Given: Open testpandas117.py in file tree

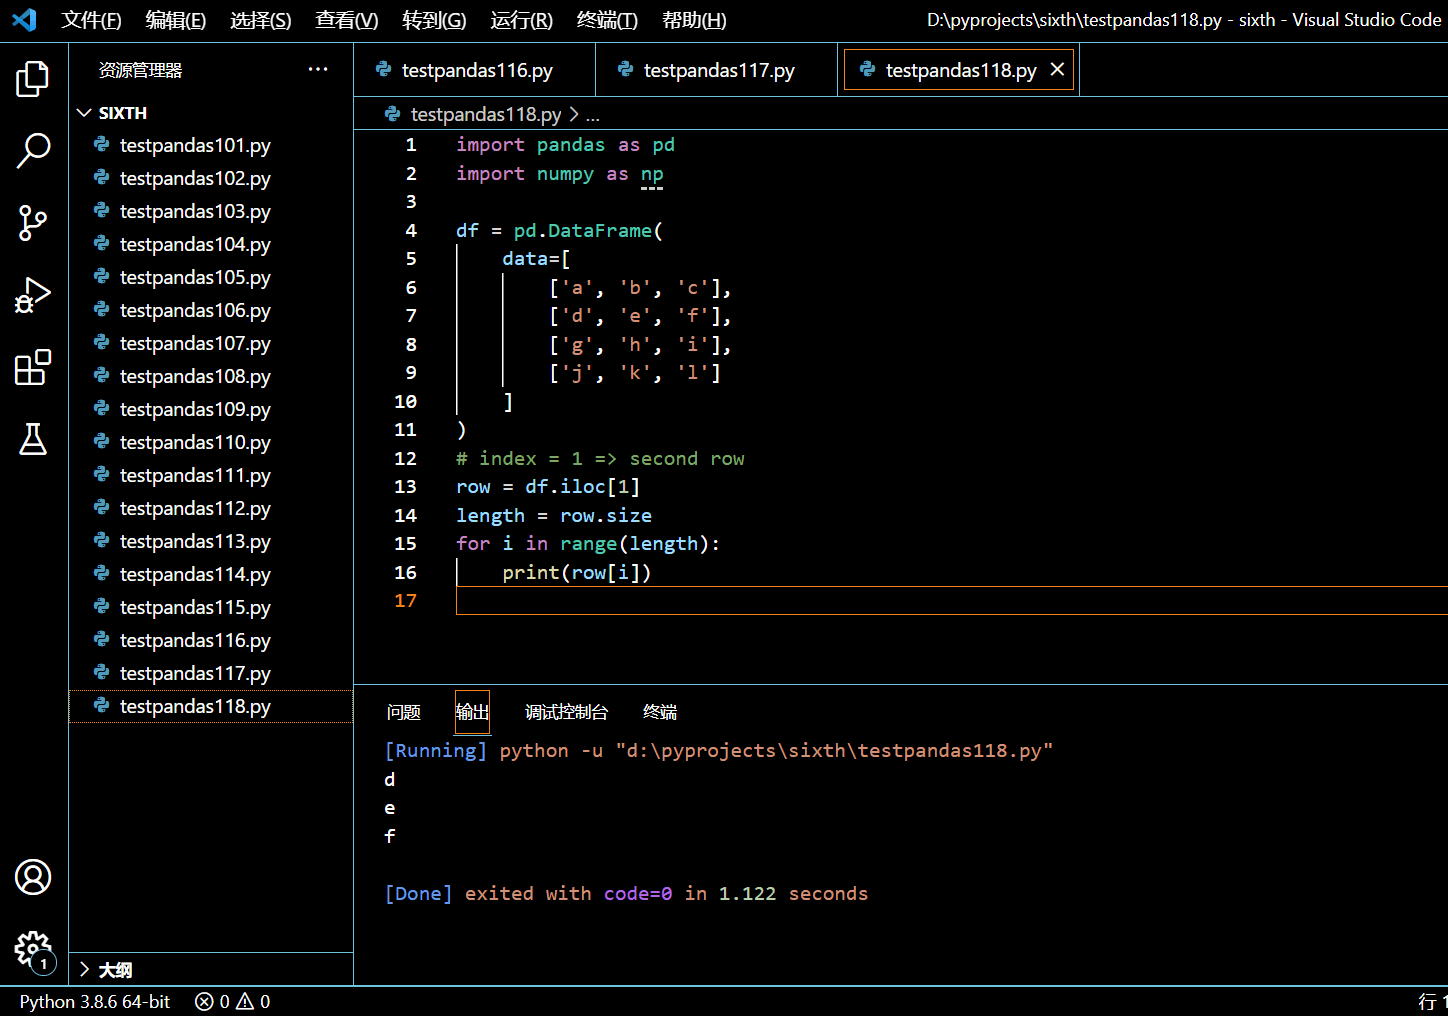Looking at the screenshot, I should [x=211, y=673].
